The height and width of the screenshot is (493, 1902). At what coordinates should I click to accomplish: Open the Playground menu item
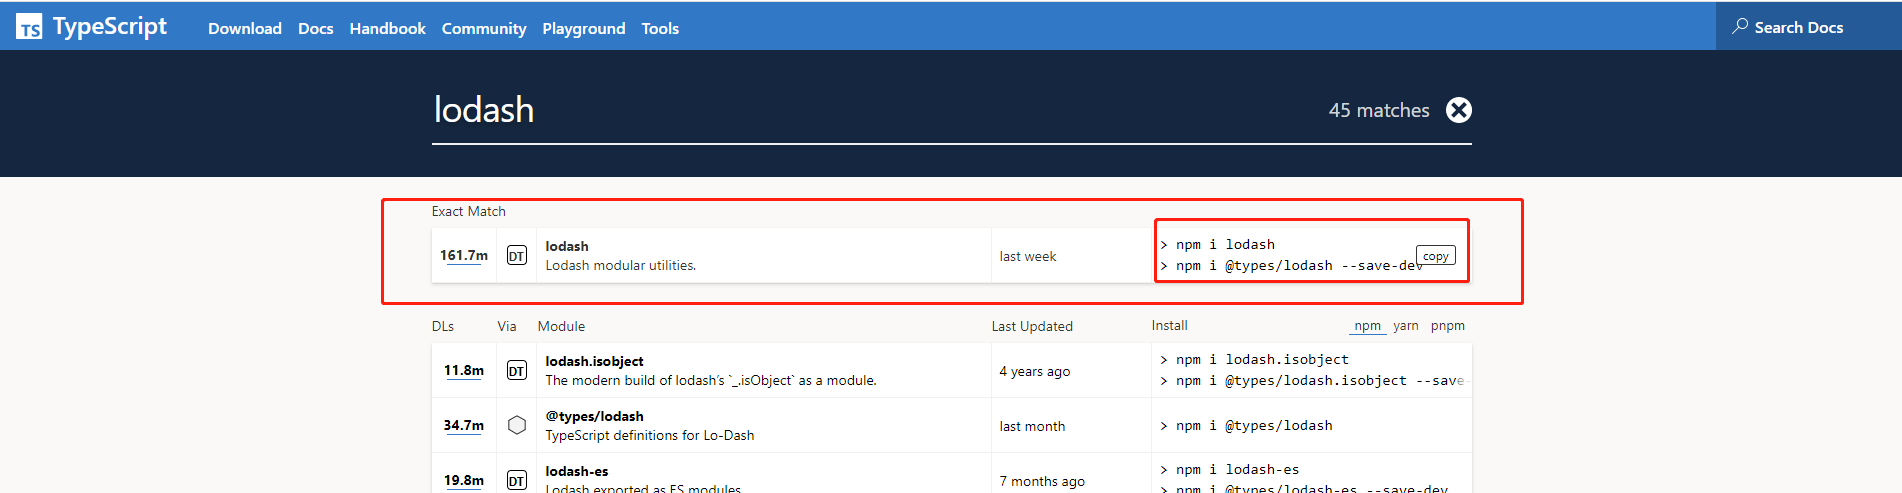click(x=584, y=28)
